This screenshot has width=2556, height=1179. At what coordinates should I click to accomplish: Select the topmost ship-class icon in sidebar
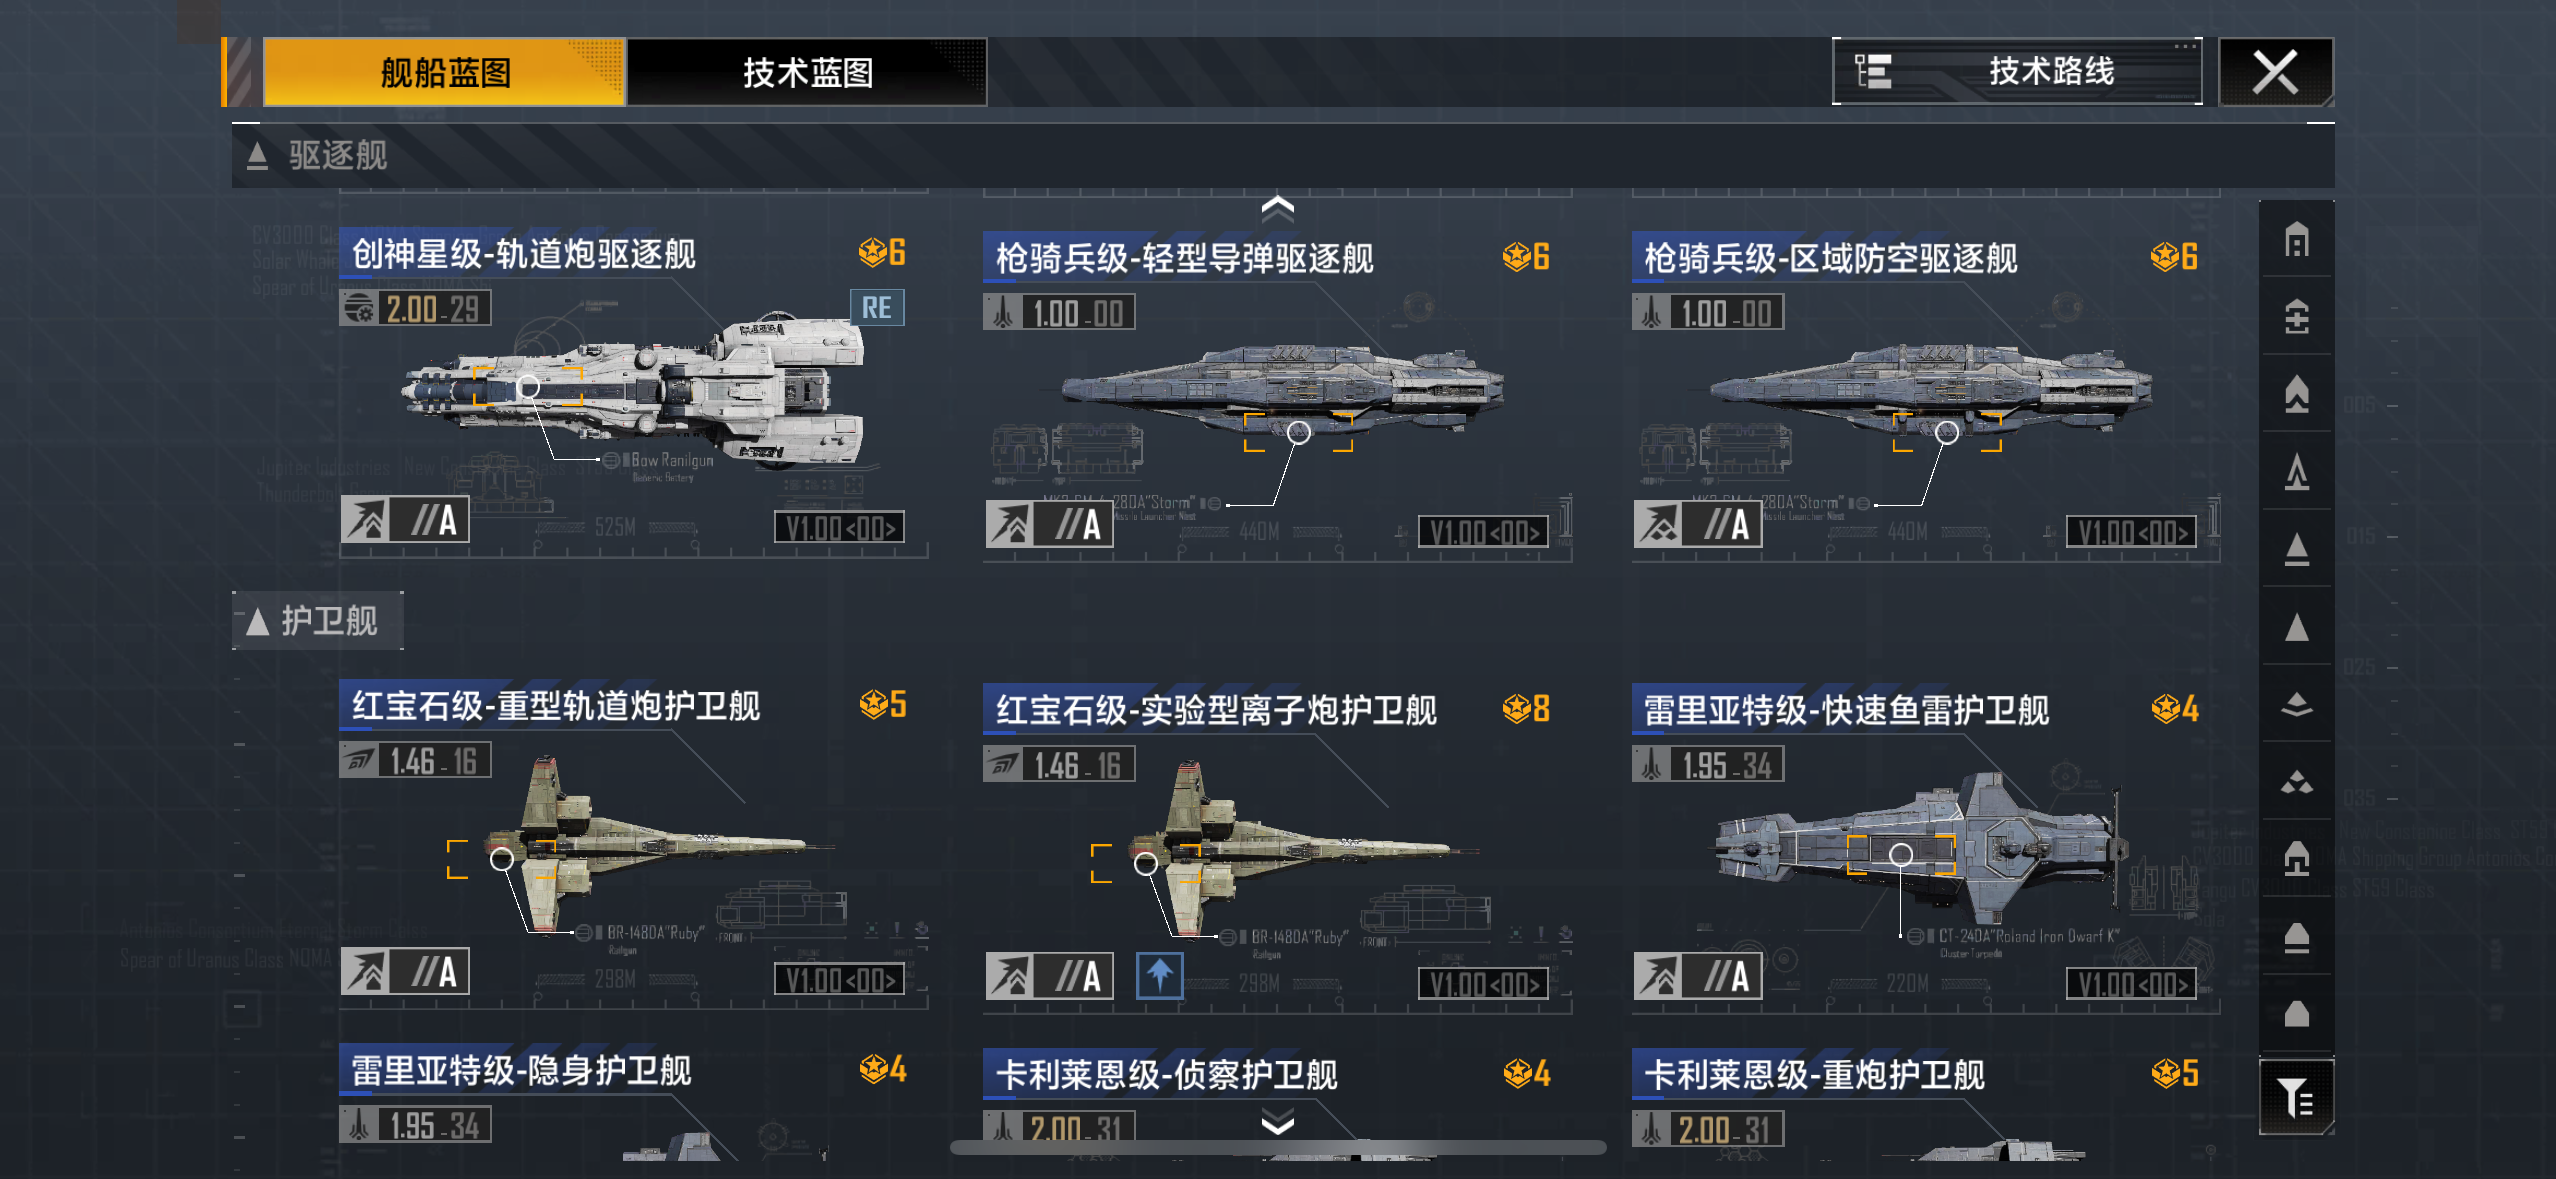2296,240
